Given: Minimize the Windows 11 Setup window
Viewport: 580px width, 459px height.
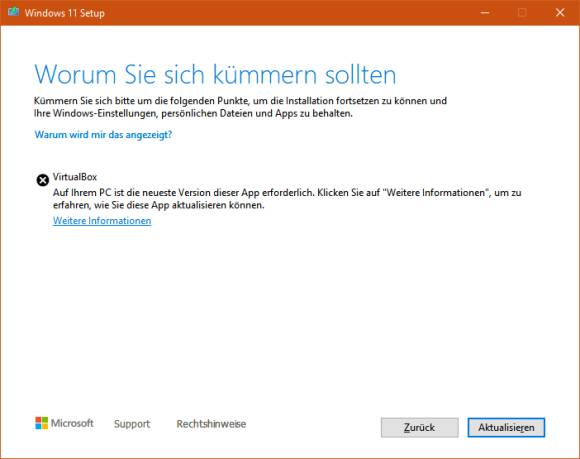Looking at the screenshot, I should [x=485, y=13].
